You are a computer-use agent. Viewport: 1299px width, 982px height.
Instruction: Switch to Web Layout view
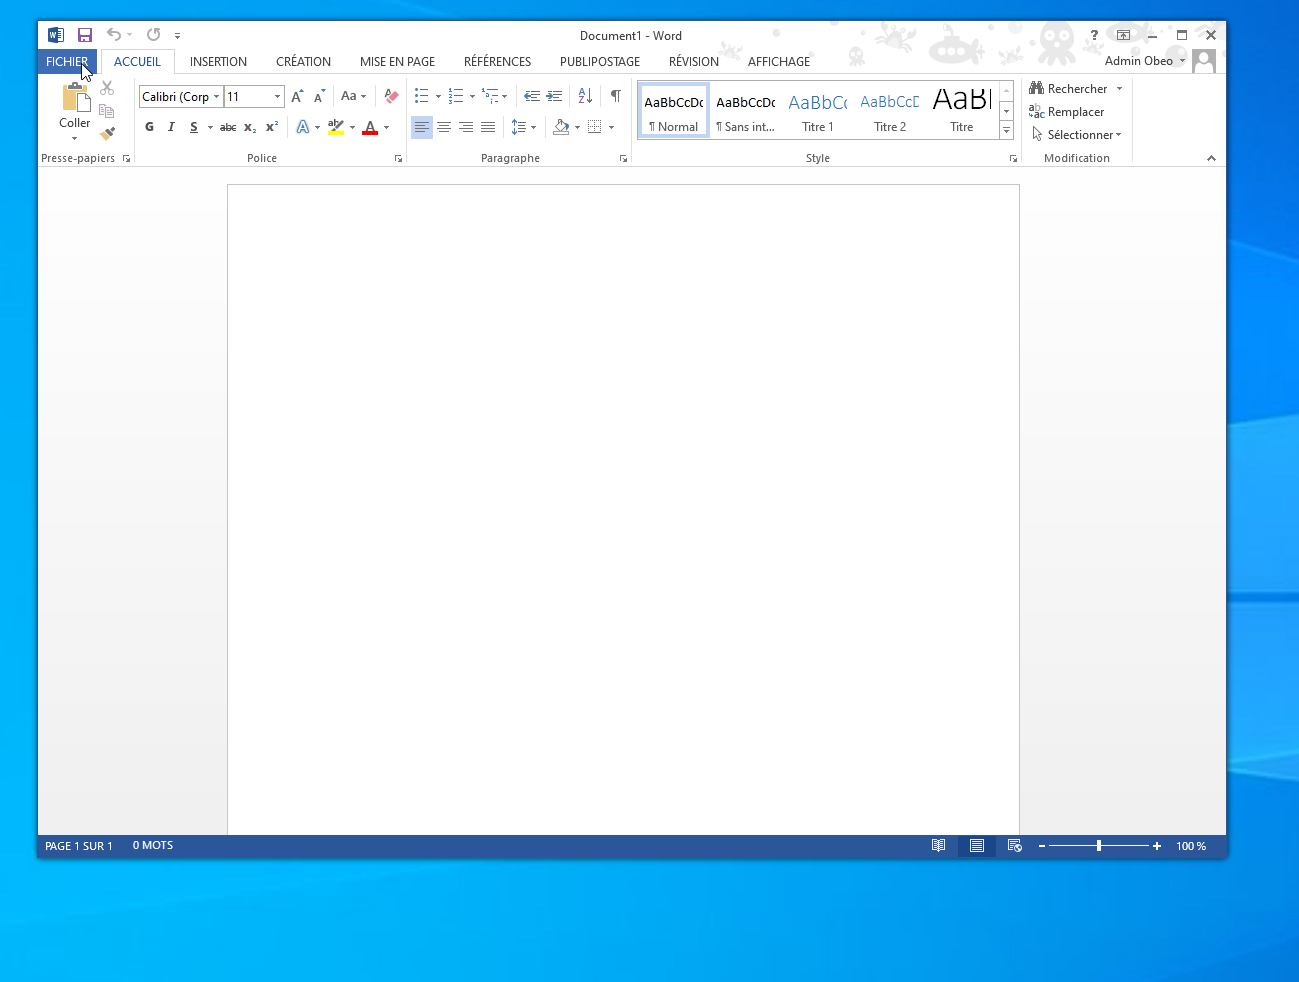pyautogui.click(x=1015, y=846)
